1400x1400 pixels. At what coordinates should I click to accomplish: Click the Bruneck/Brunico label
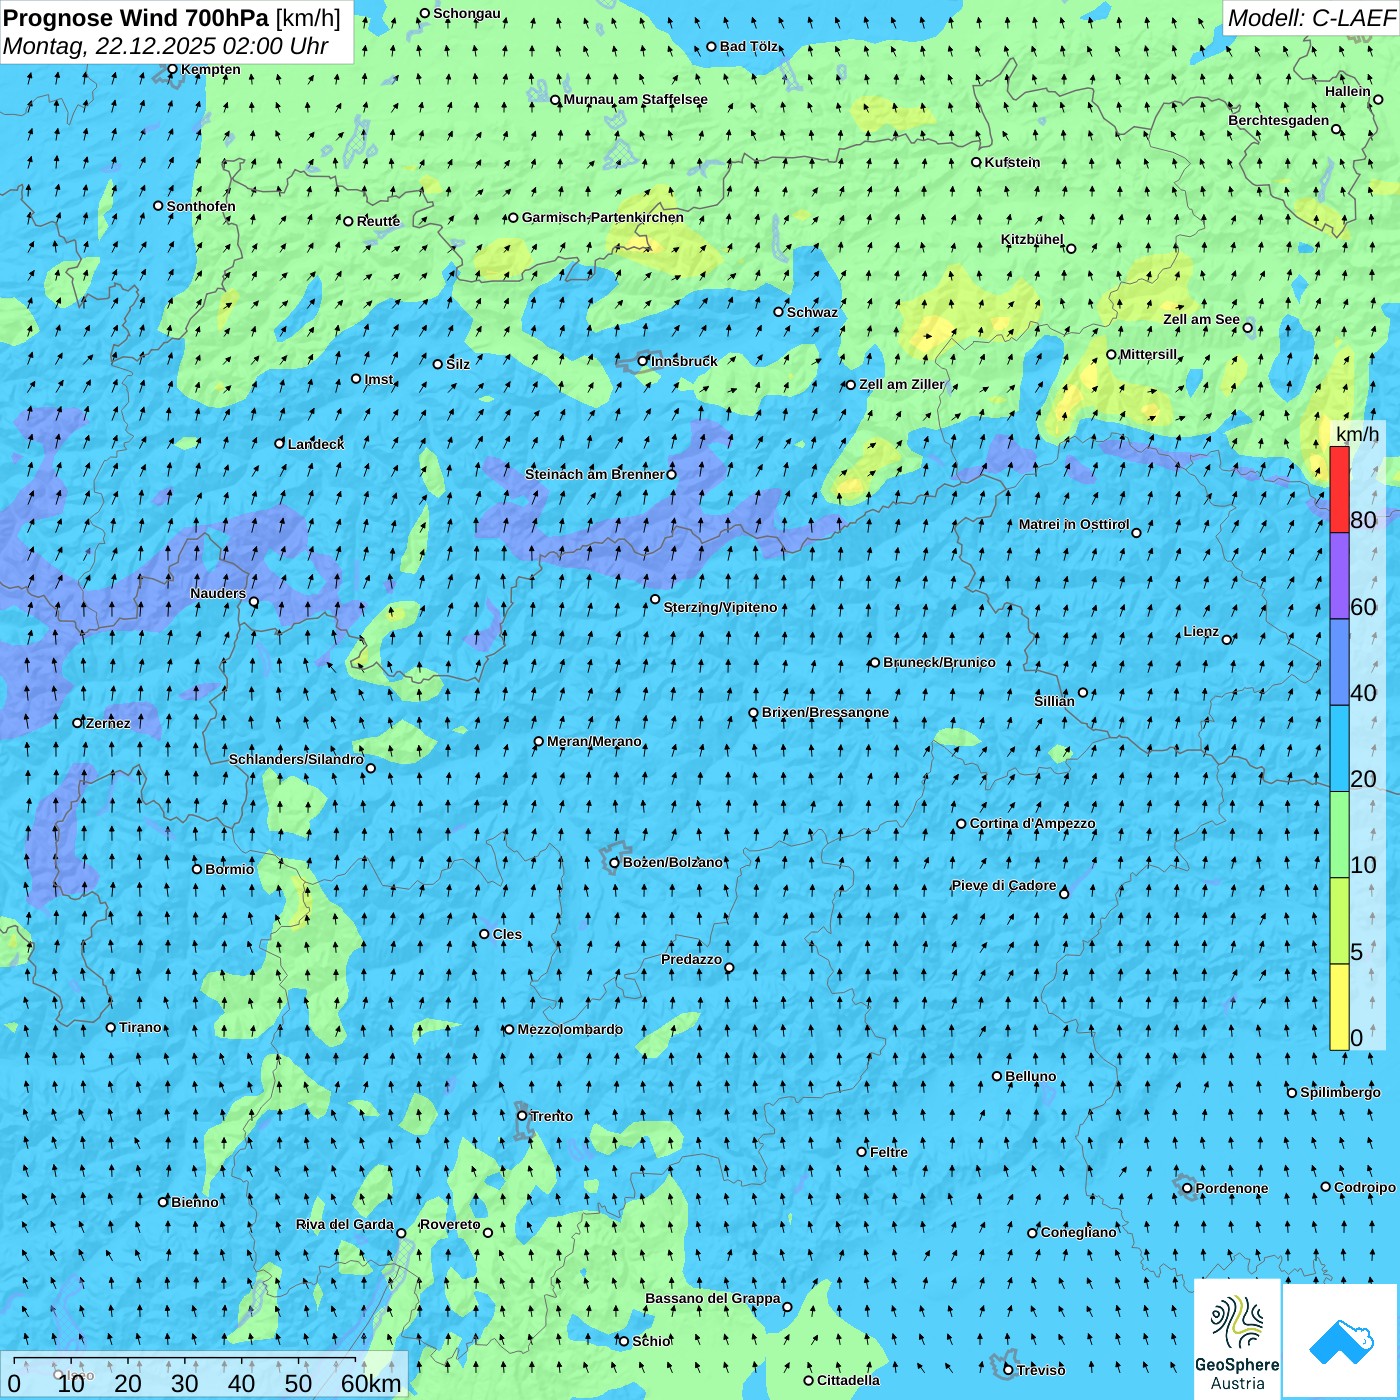coord(939,662)
